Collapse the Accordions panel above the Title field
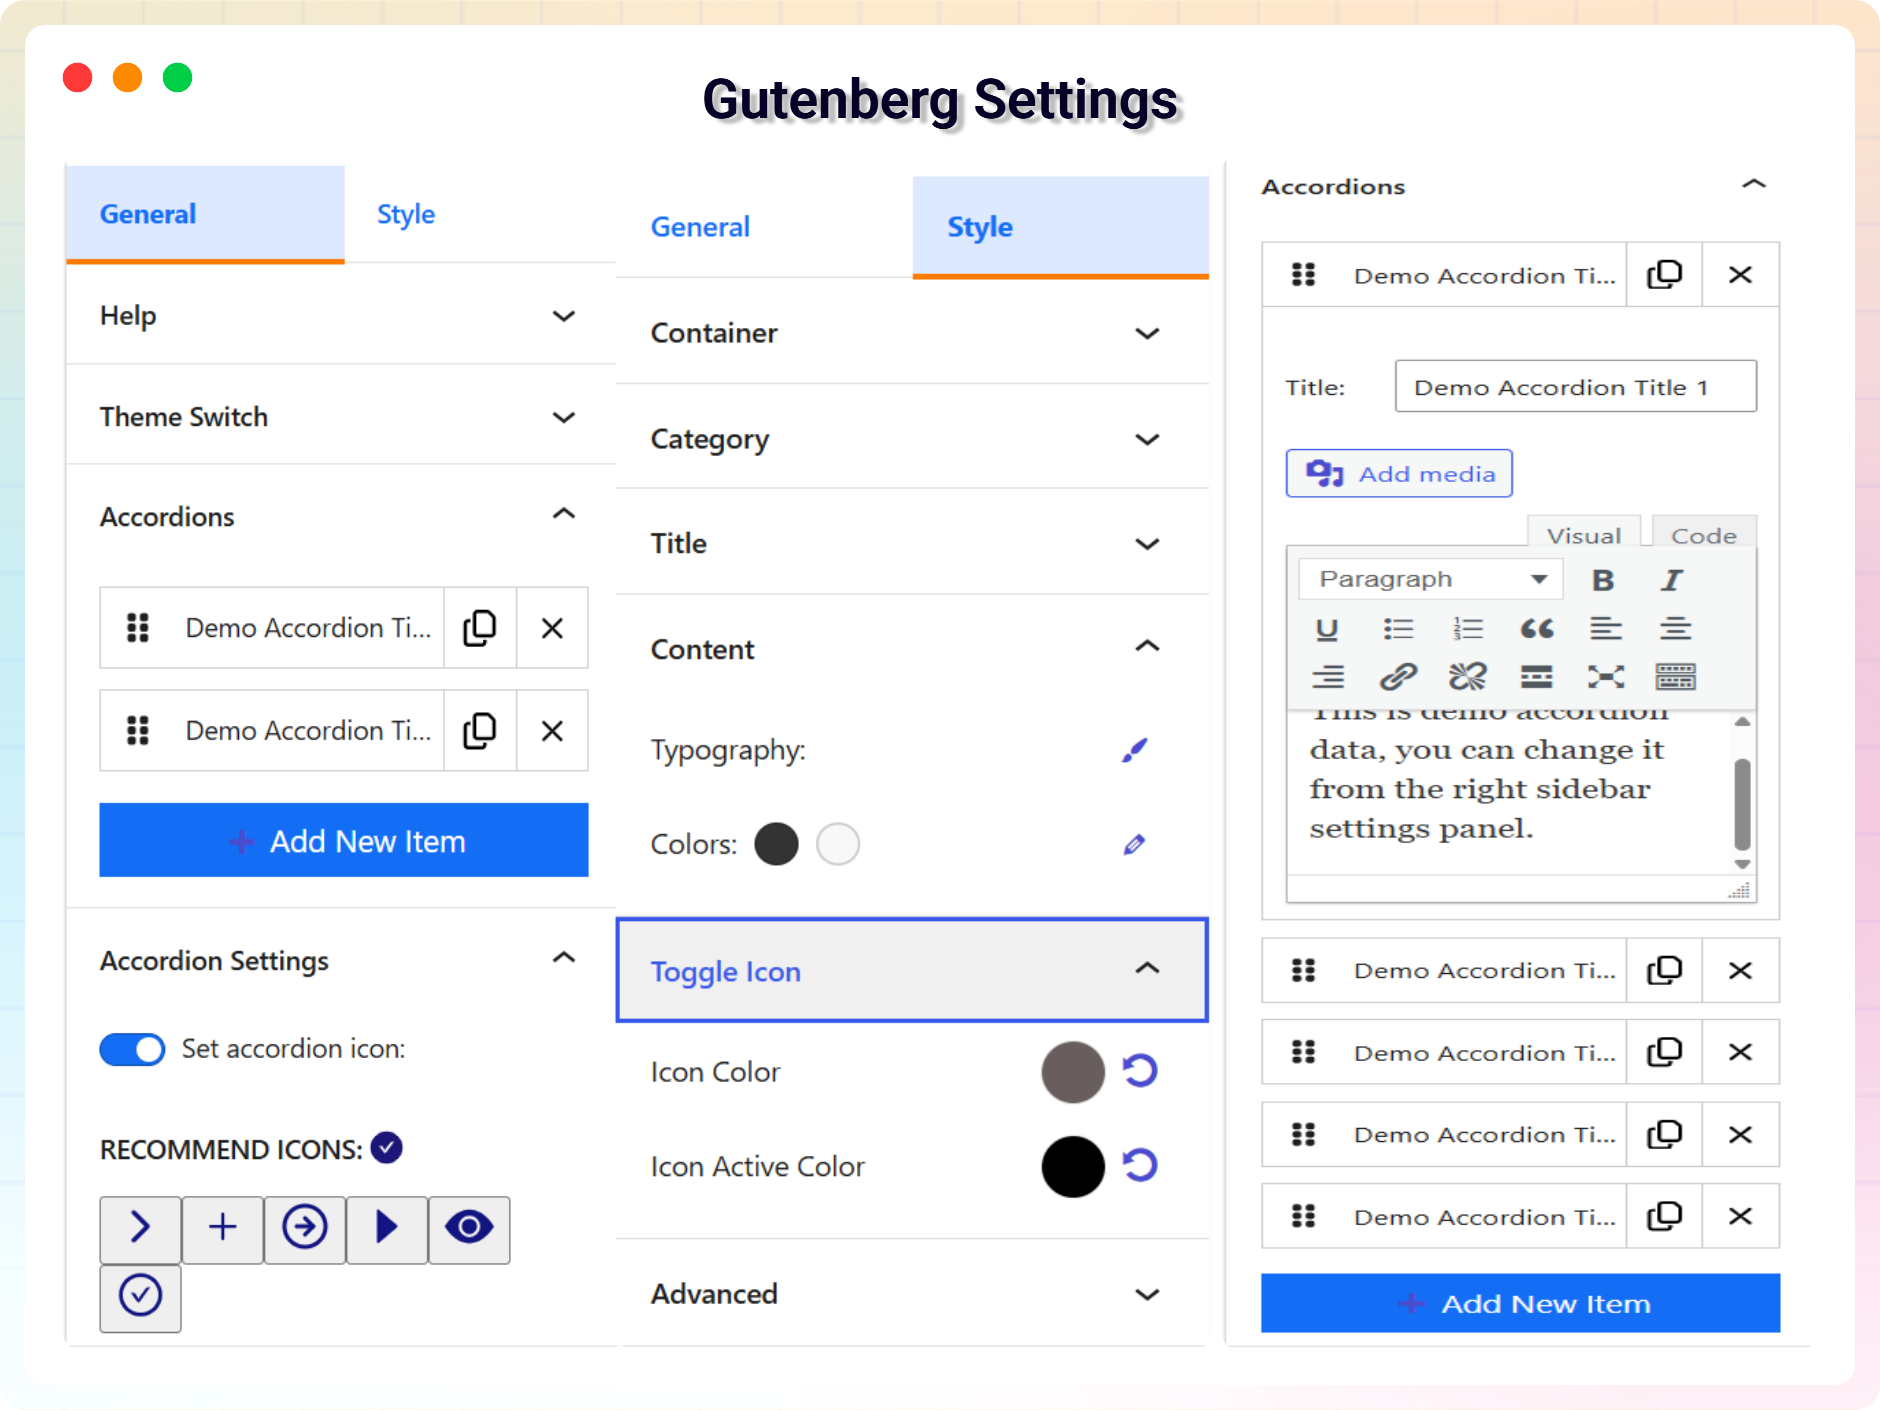This screenshot has width=1880, height=1410. [1753, 185]
